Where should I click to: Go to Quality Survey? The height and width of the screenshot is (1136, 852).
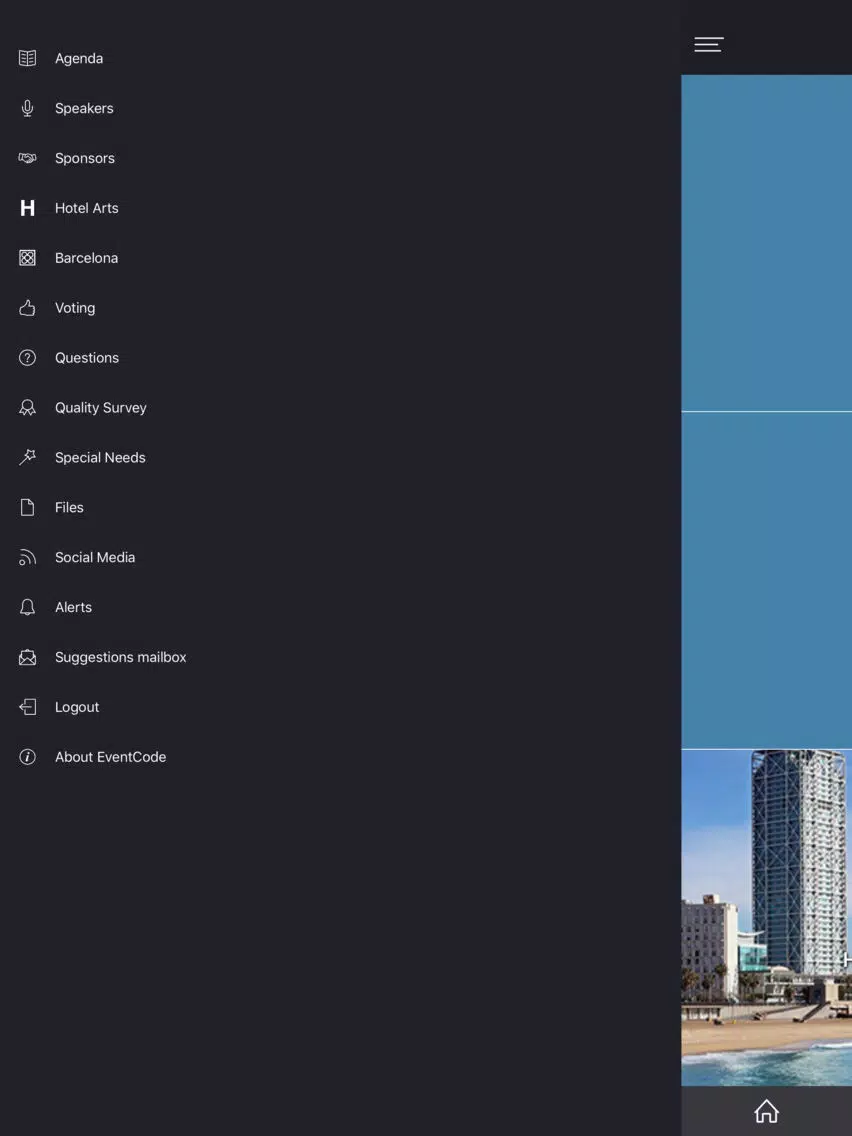click(x=100, y=408)
